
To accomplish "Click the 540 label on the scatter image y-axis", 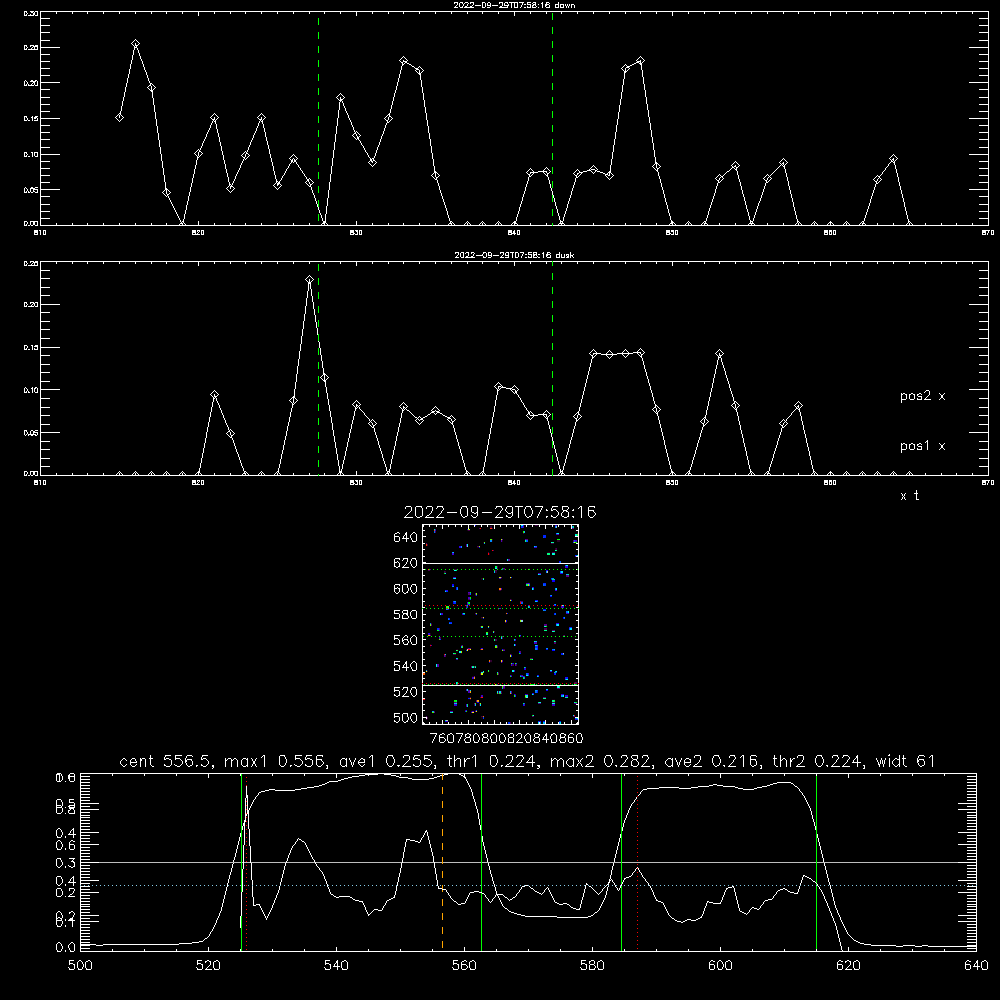I will tap(406, 666).
